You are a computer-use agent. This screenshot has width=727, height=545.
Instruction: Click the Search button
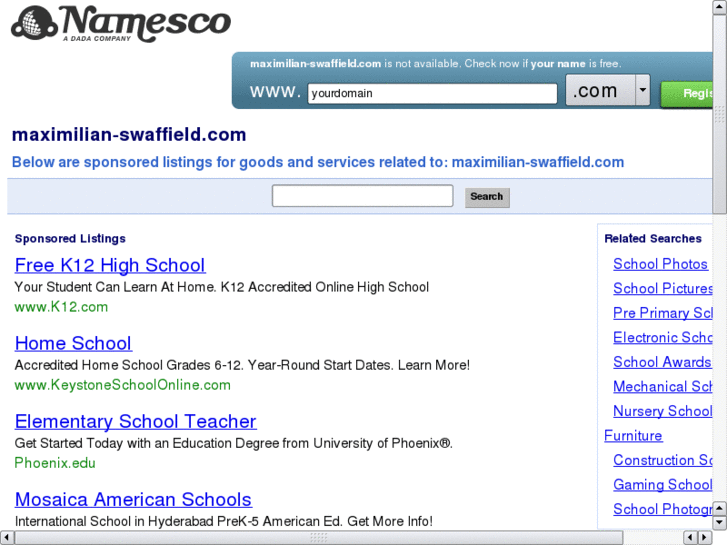(x=487, y=197)
